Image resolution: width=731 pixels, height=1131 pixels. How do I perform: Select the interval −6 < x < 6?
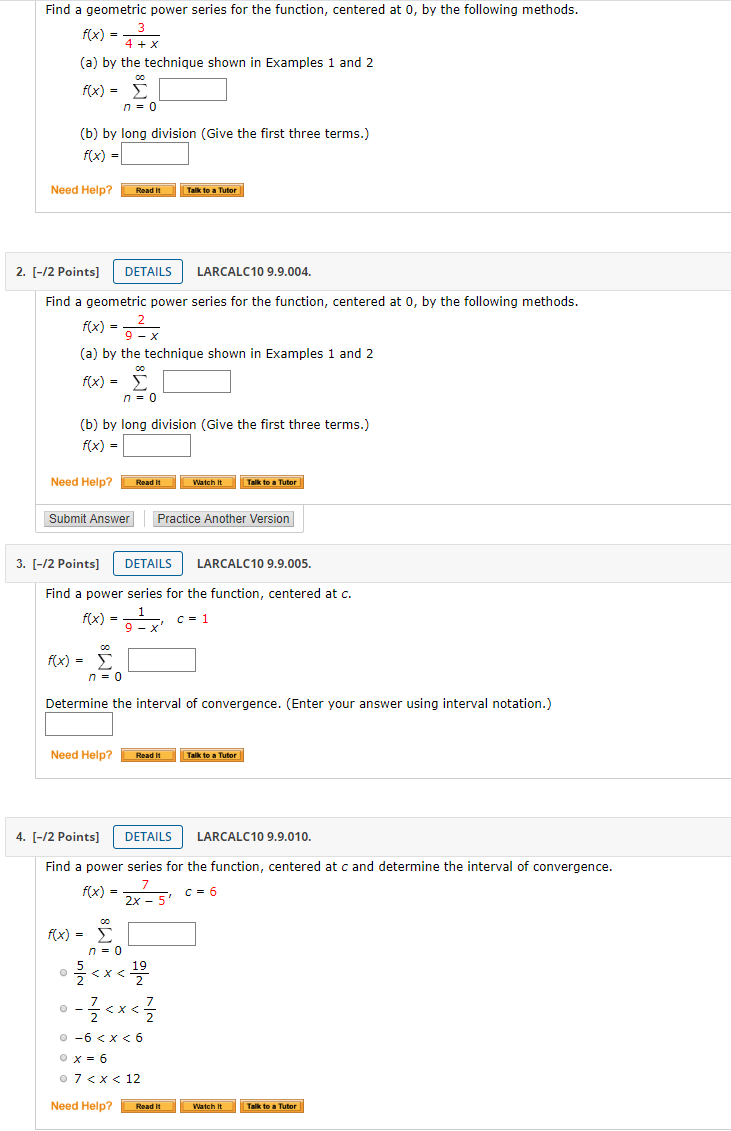click(x=61, y=1037)
